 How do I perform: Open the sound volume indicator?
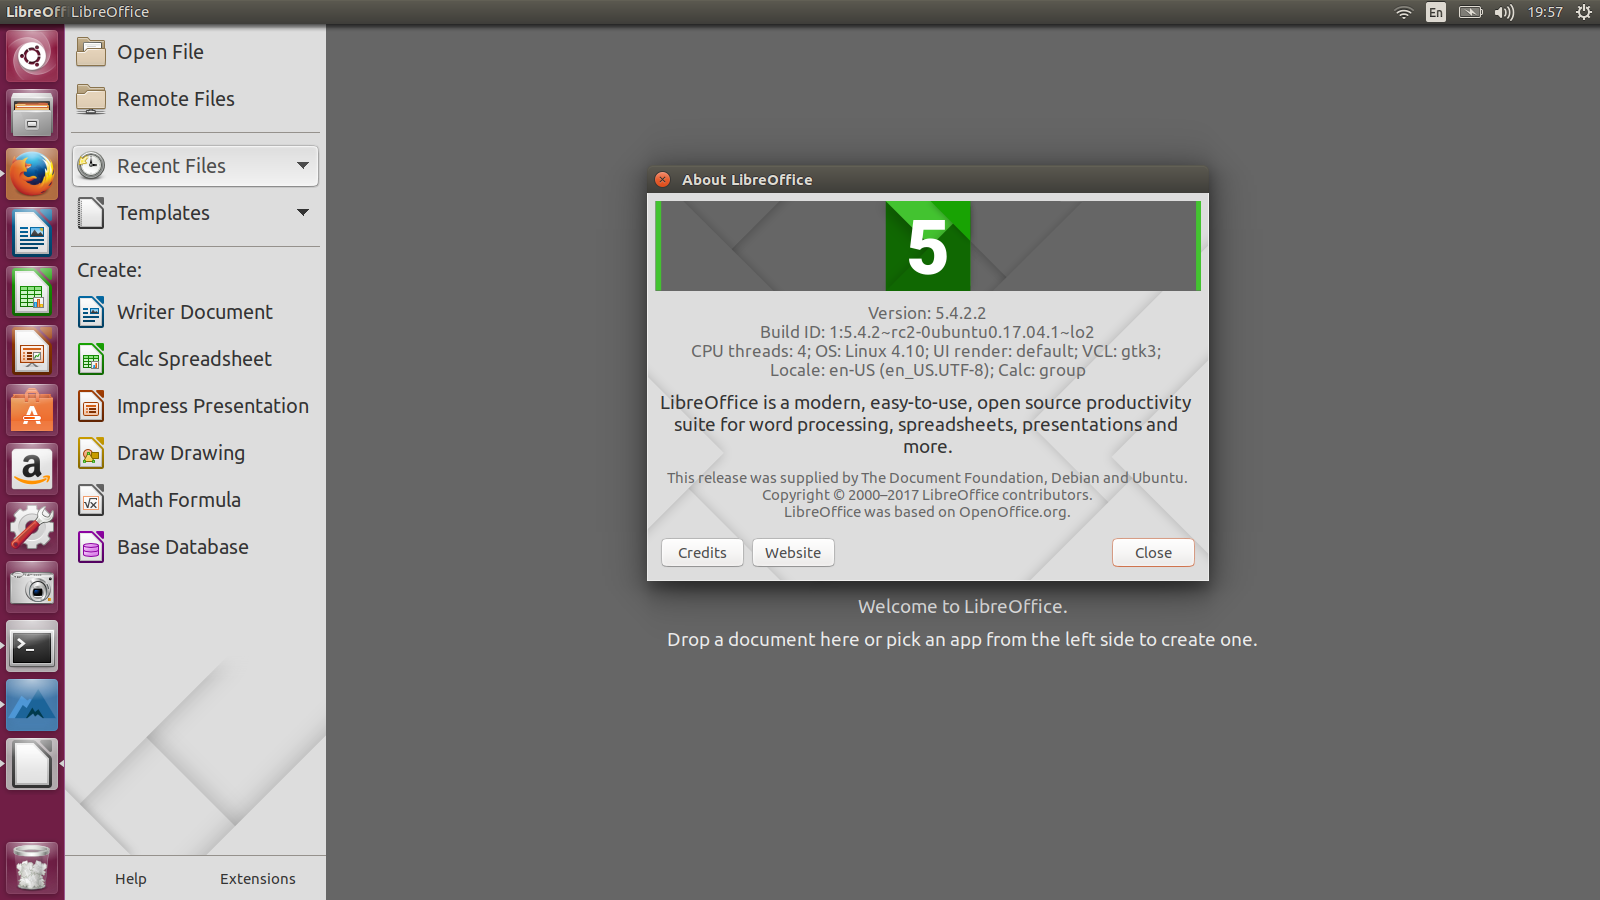point(1504,12)
